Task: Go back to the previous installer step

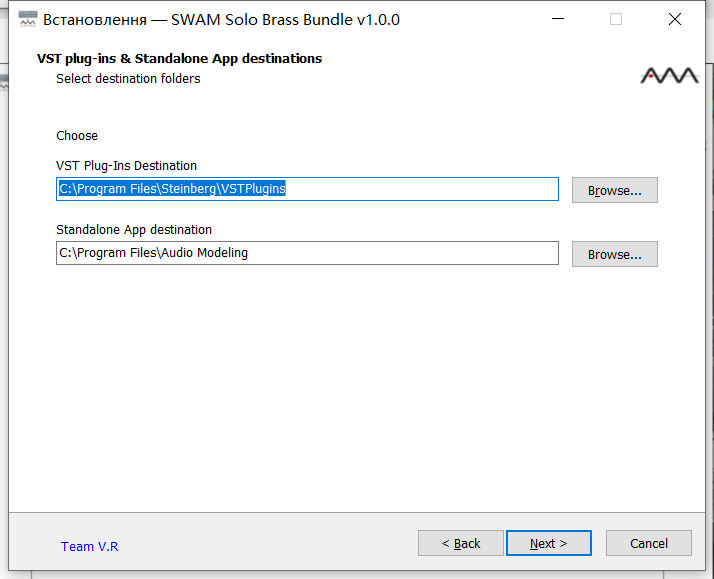Action: pyautogui.click(x=461, y=543)
